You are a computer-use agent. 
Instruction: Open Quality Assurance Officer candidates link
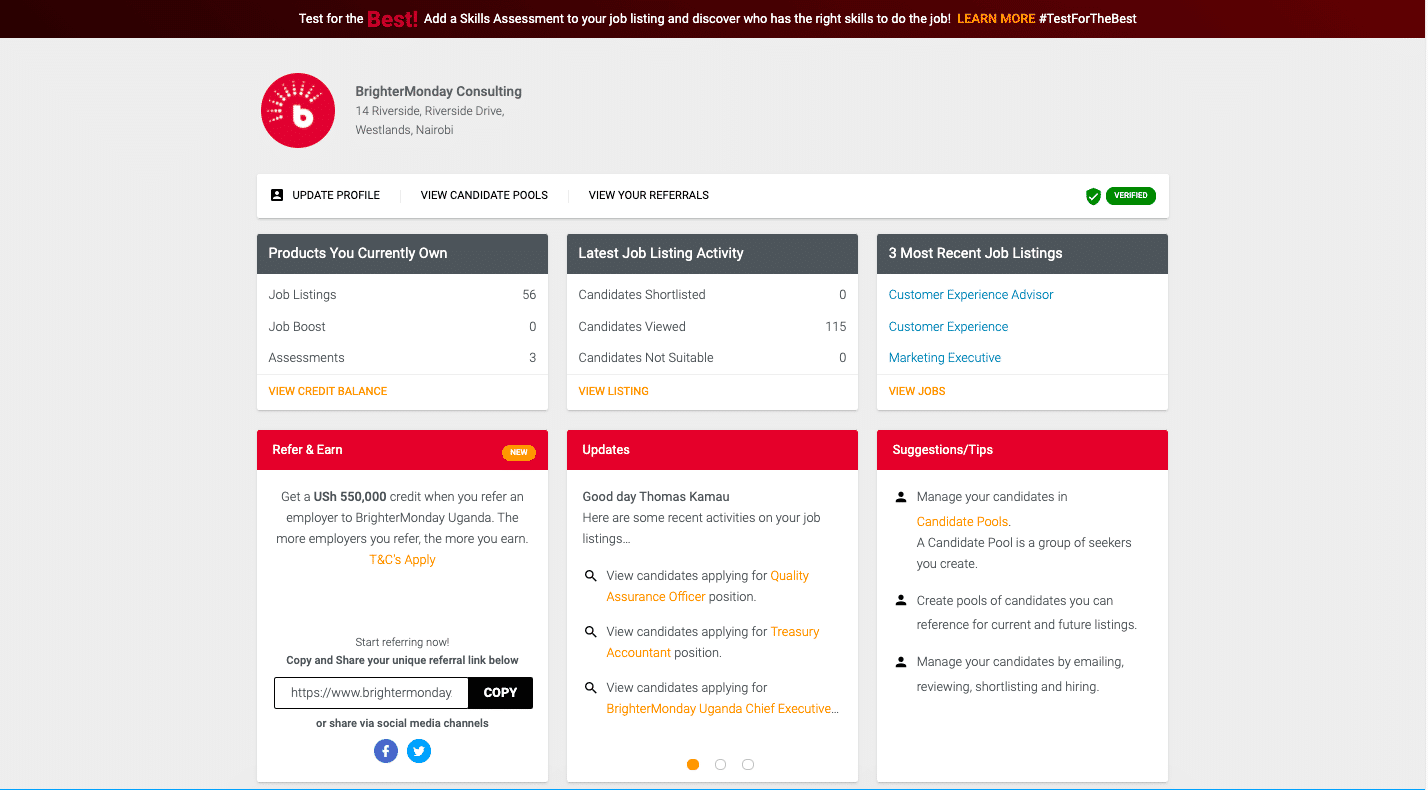708,586
